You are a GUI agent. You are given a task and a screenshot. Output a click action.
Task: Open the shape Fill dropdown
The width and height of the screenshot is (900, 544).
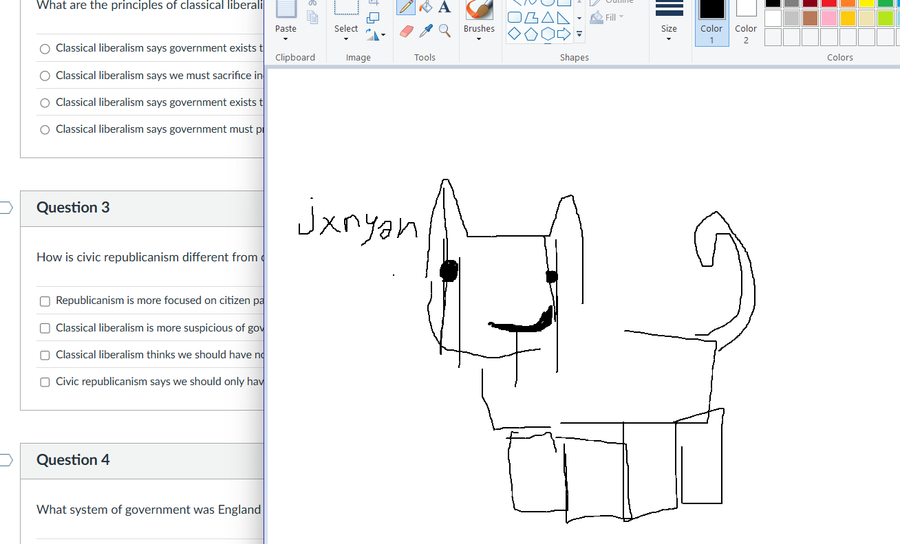621,17
